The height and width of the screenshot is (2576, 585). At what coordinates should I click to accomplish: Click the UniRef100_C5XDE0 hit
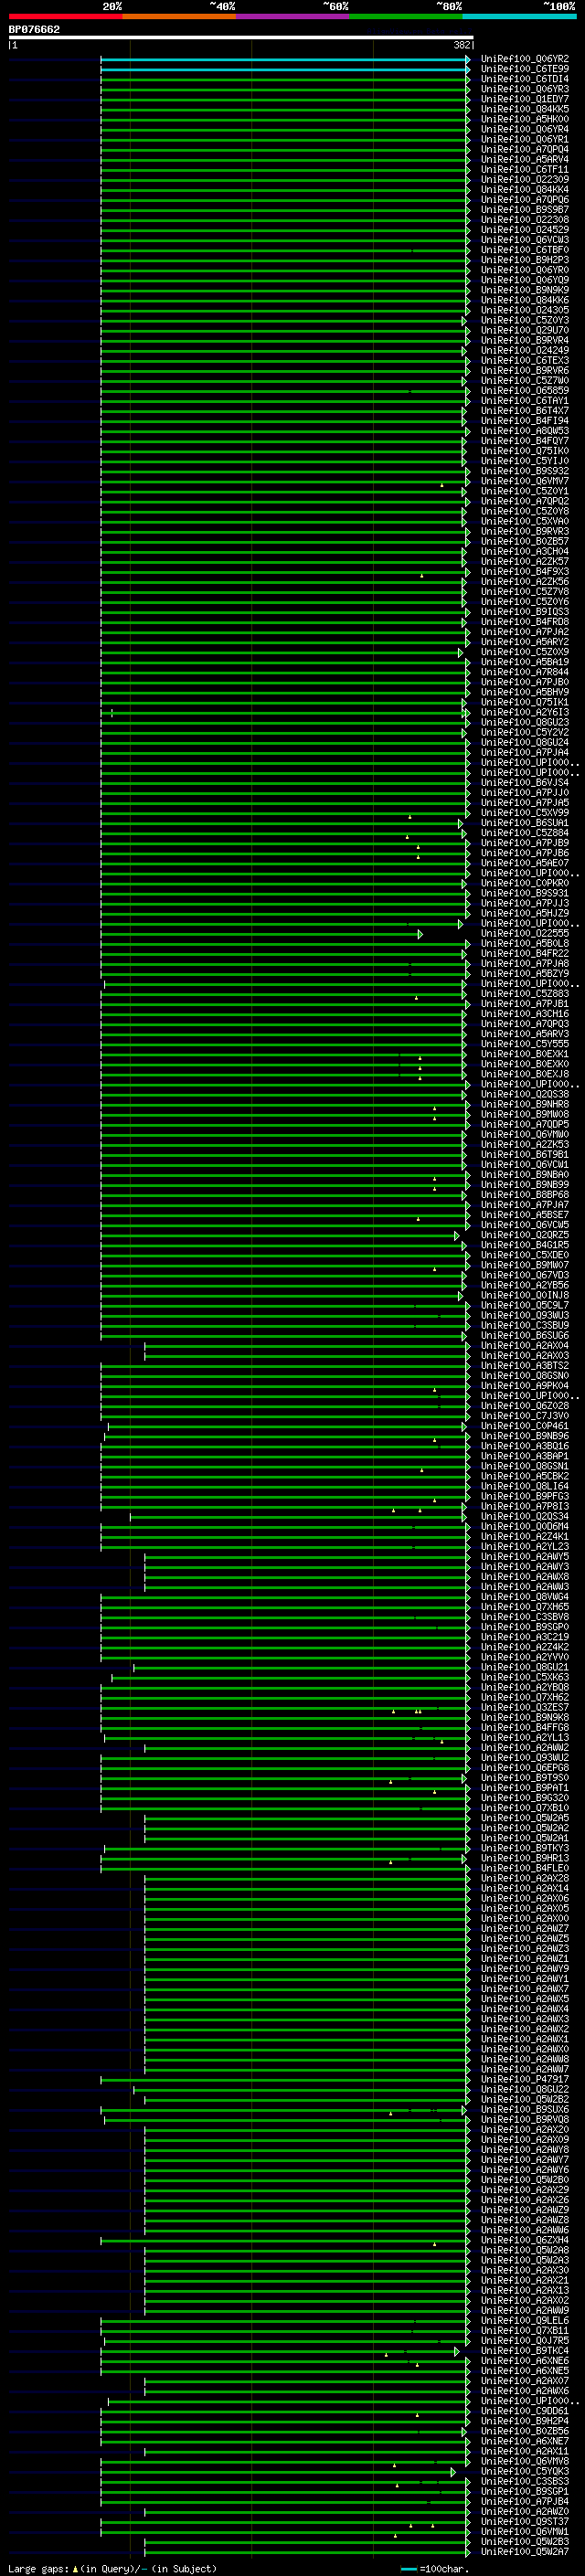coord(525,1256)
